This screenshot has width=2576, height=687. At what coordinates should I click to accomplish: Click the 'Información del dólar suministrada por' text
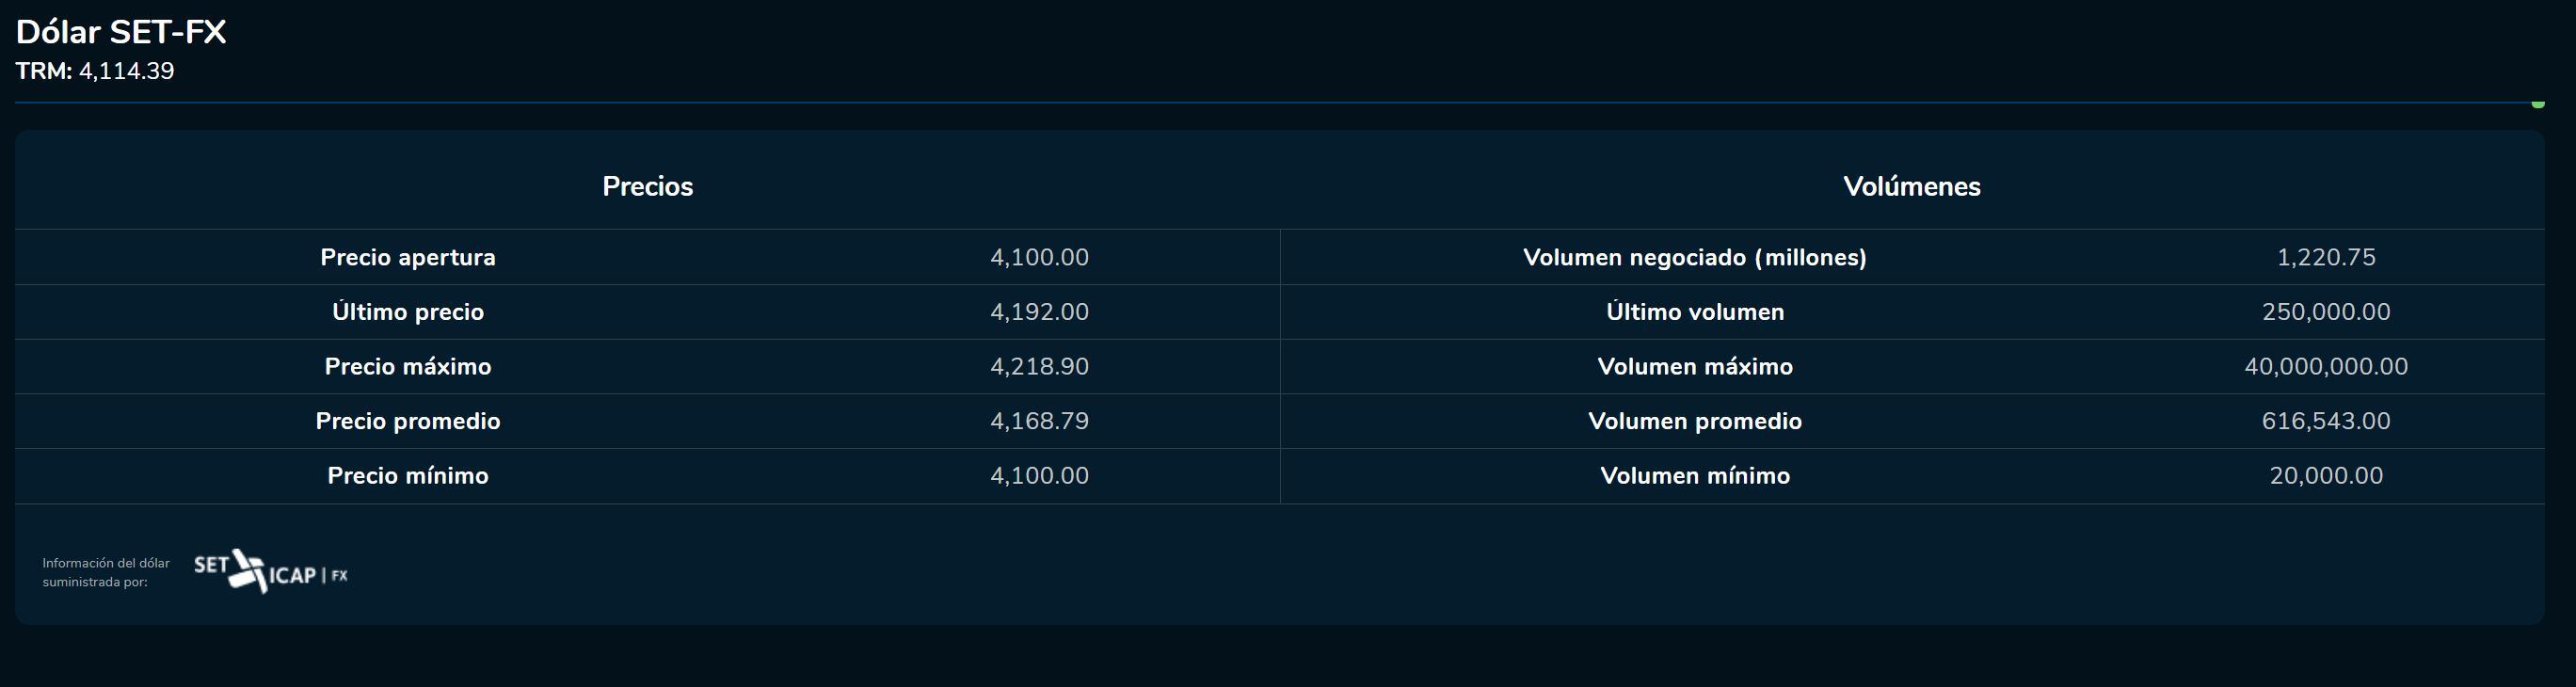point(106,572)
